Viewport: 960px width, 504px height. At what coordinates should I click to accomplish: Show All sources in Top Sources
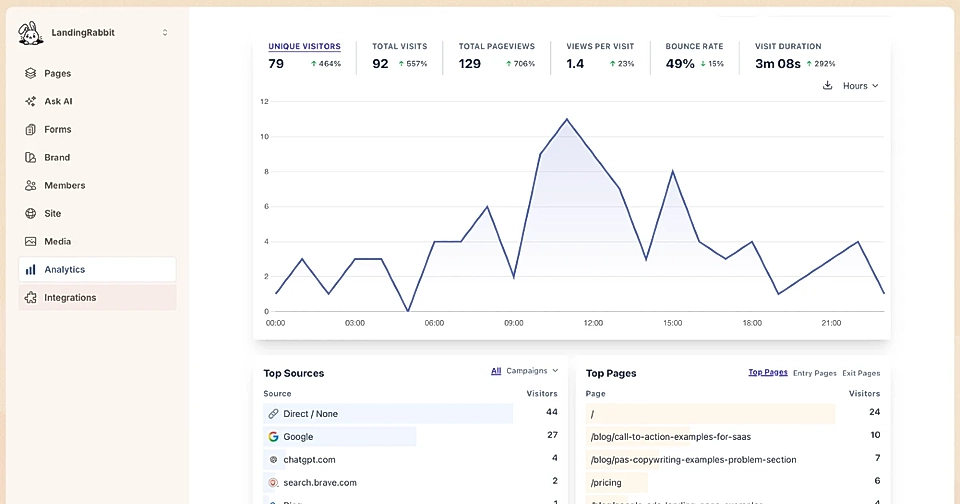click(496, 370)
